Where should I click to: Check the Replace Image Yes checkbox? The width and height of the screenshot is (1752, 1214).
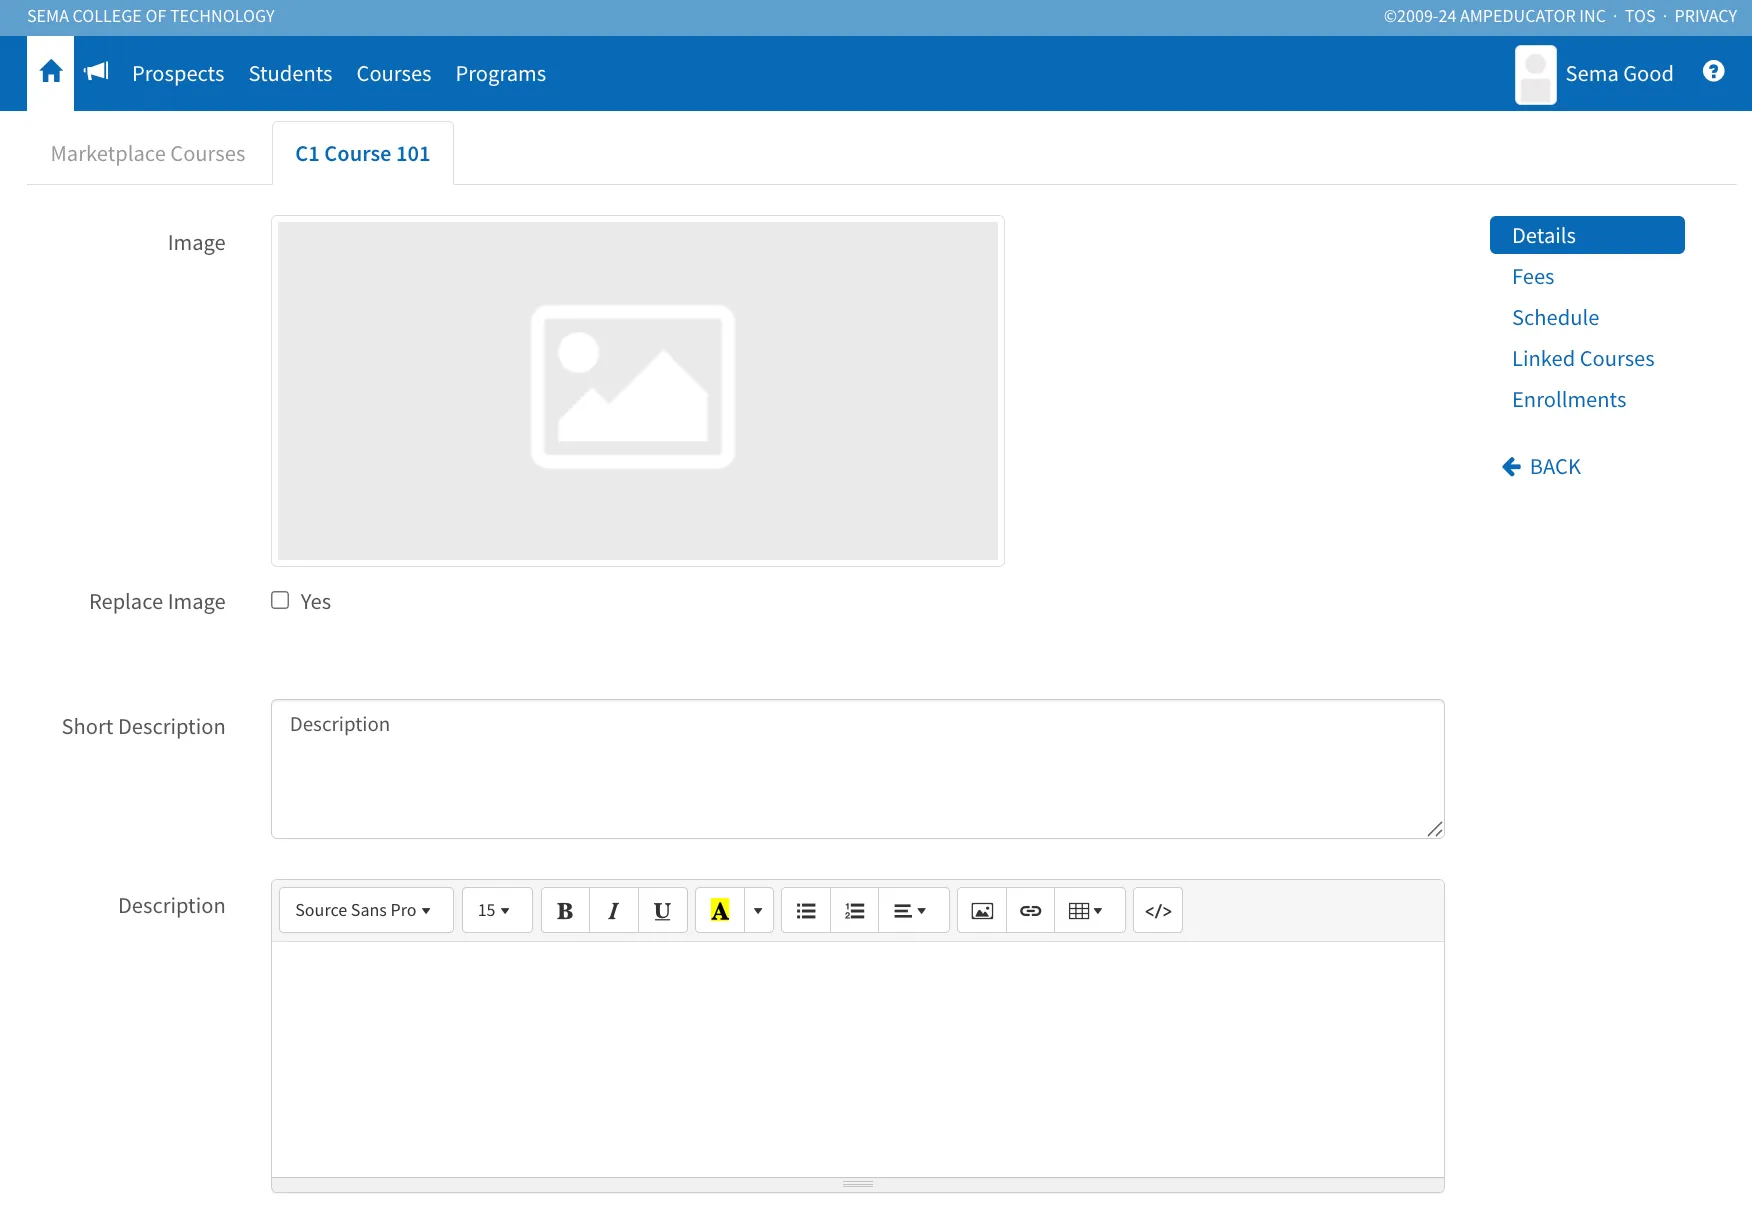coord(280,600)
